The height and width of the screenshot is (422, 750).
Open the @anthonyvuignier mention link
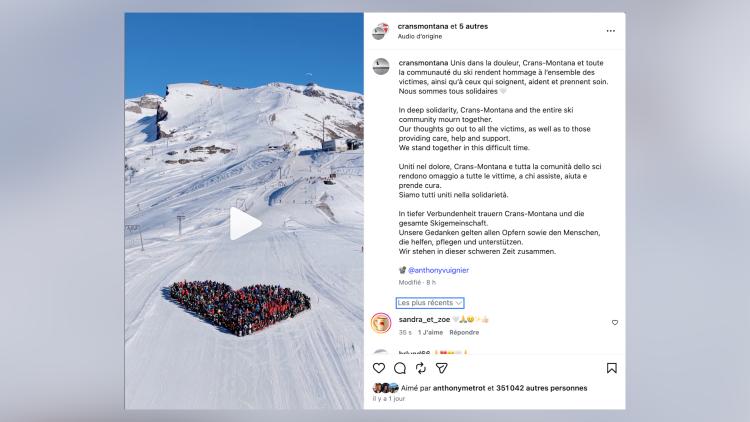438,270
